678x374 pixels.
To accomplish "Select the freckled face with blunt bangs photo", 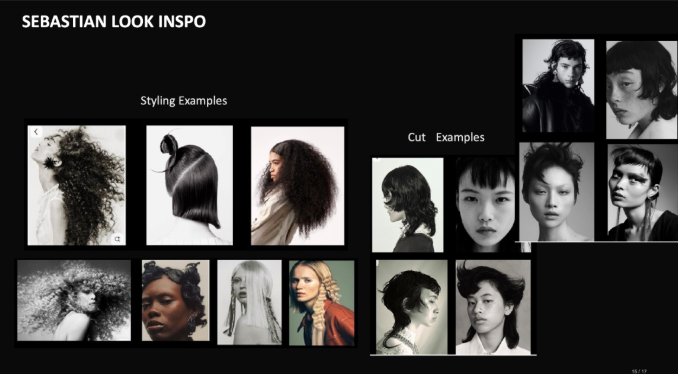I will pos(642,90).
